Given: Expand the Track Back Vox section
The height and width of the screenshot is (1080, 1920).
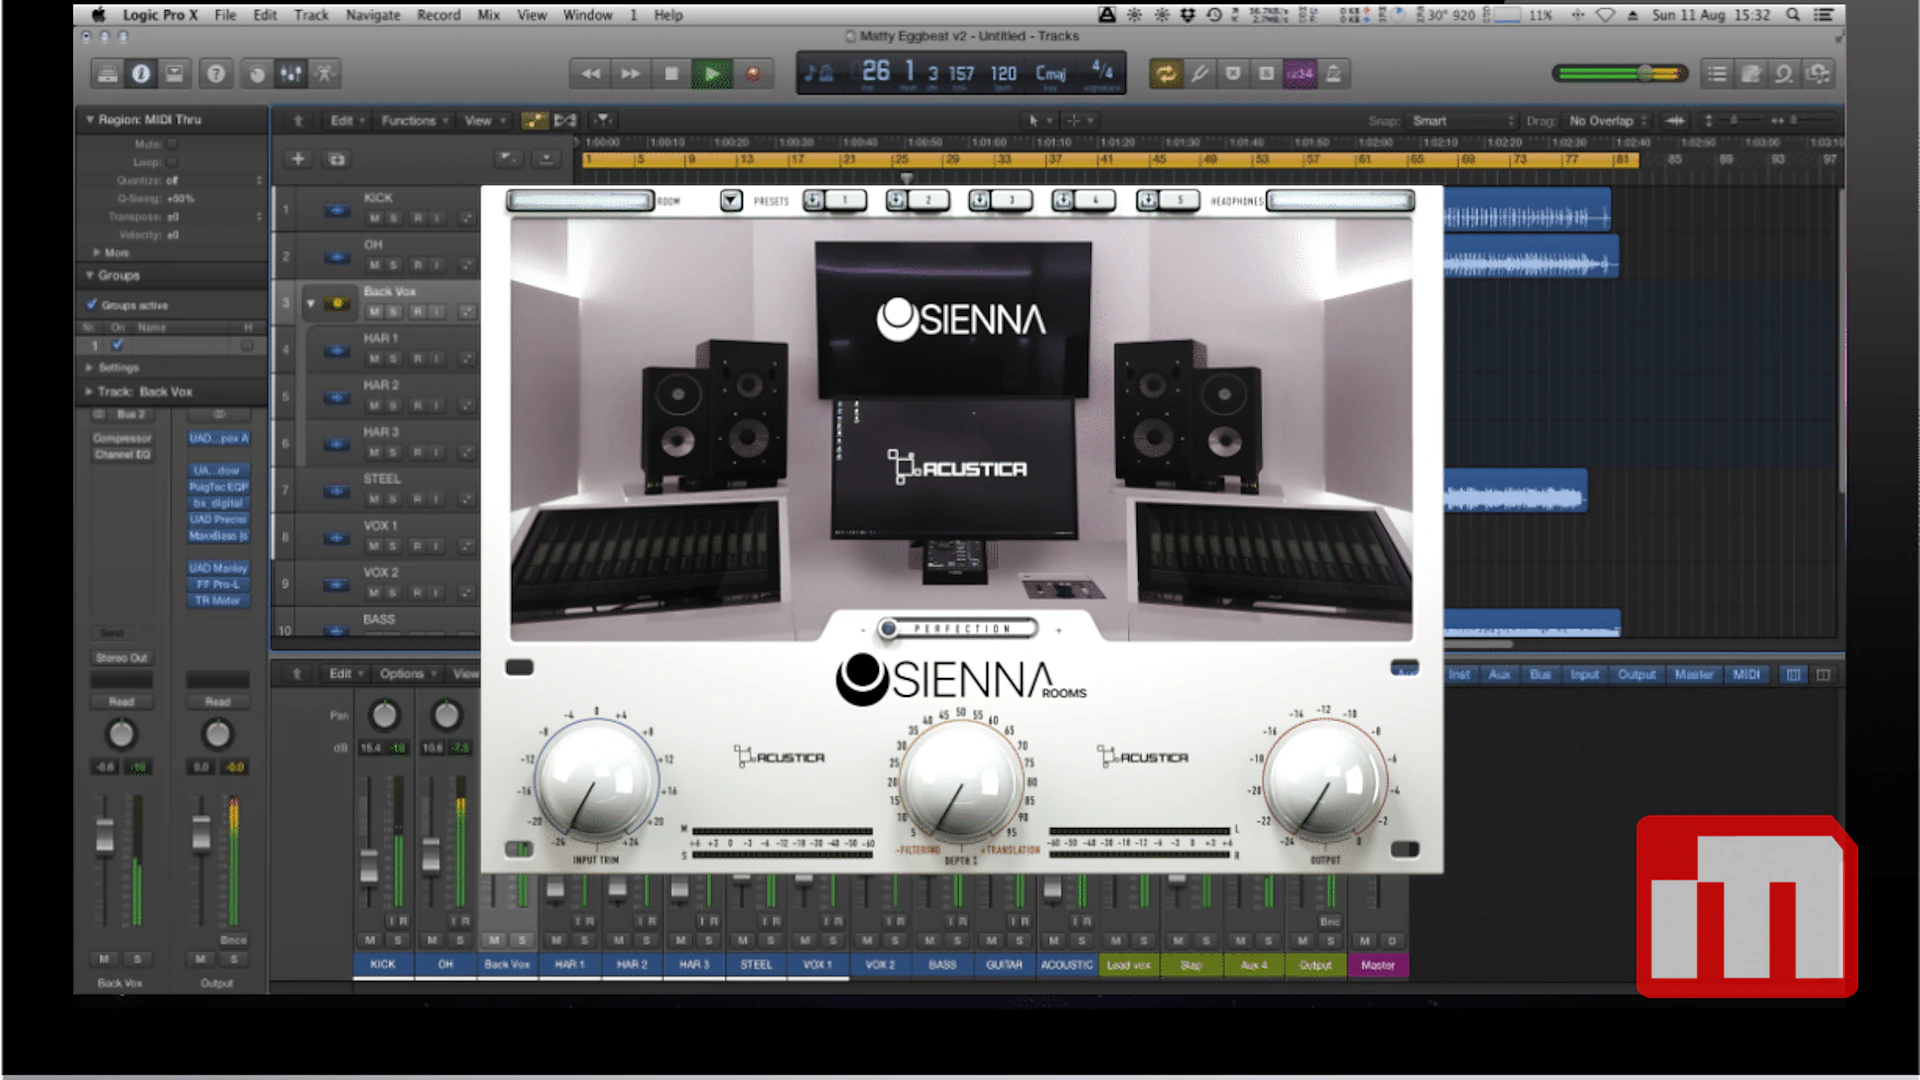Looking at the screenshot, I should (89, 392).
